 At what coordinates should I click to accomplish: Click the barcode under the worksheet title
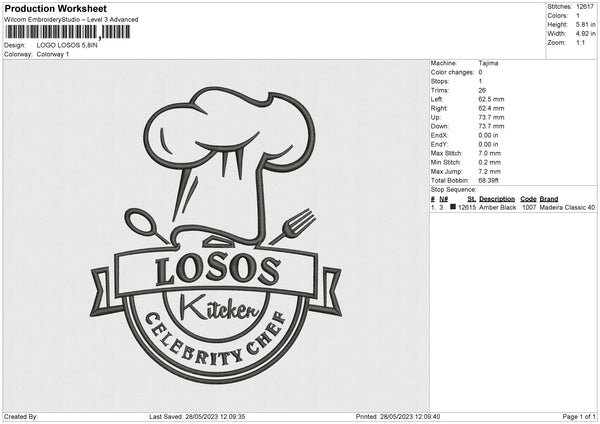(x=67, y=32)
